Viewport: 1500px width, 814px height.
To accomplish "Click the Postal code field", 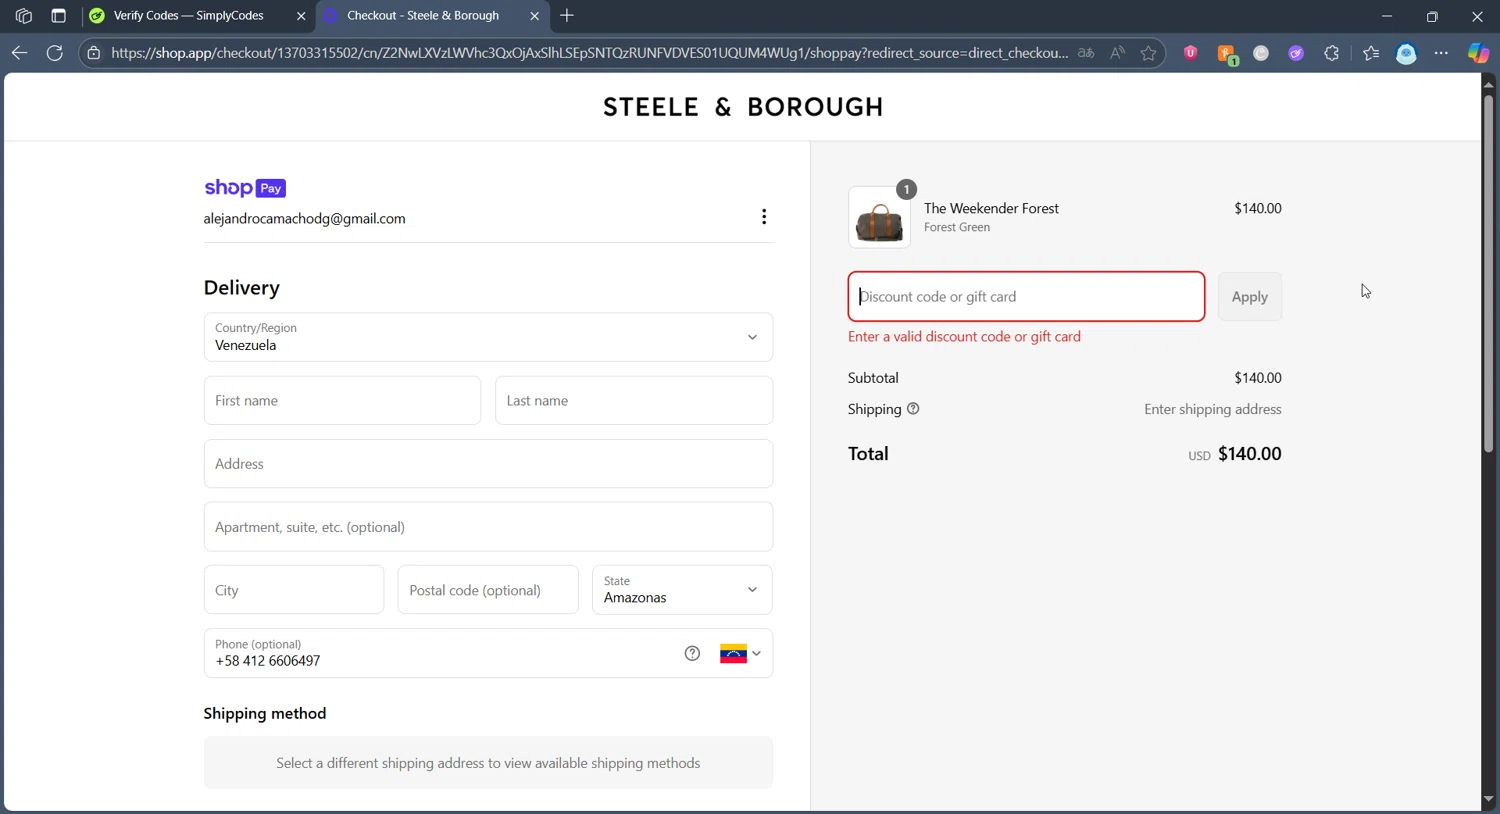I will click(488, 590).
